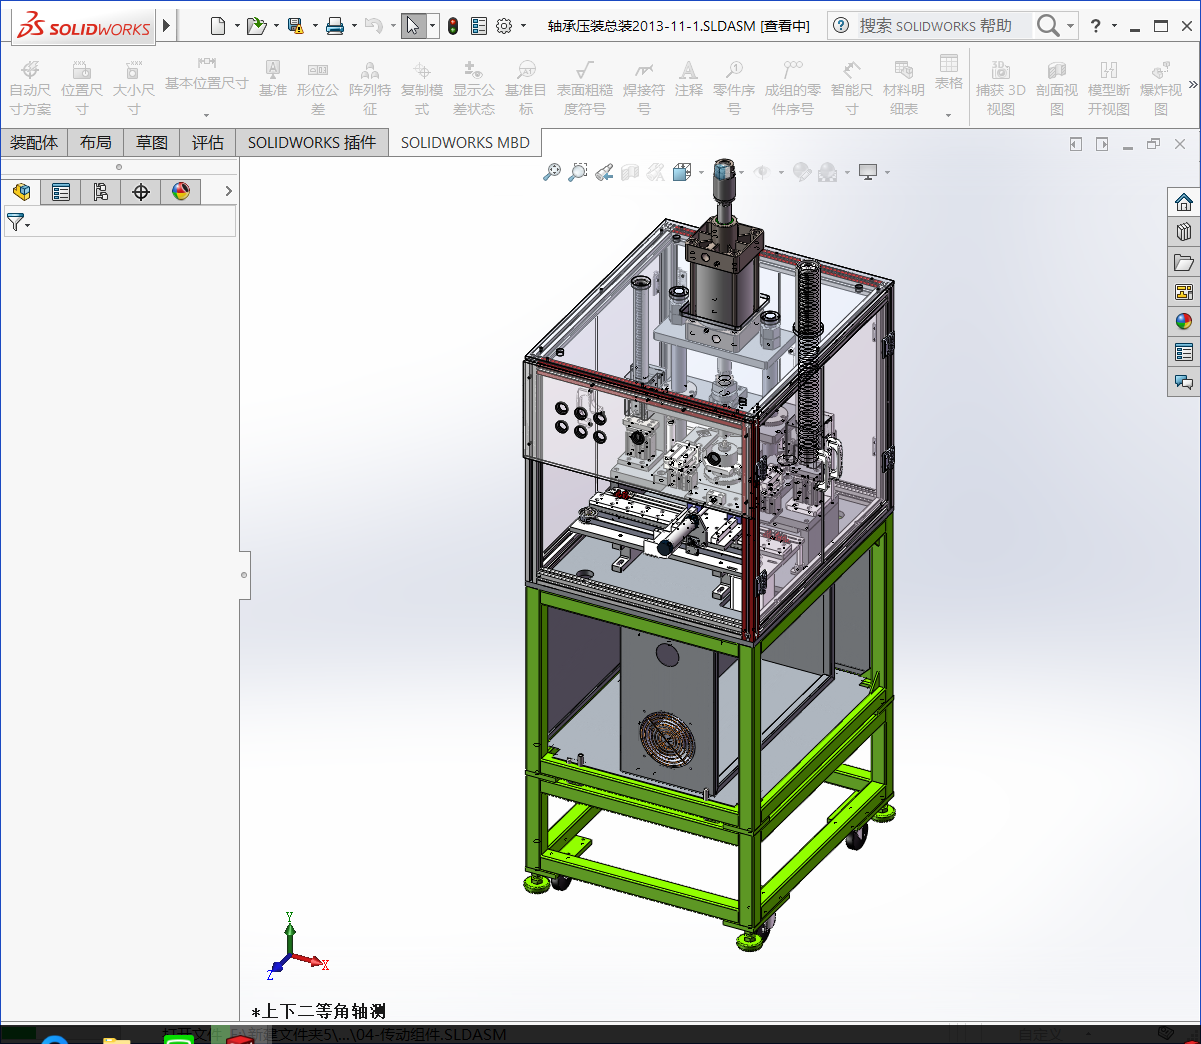This screenshot has height=1044, width=1201.
Task: Click the SOLIDWORKS logo
Action: (x=84, y=27)
